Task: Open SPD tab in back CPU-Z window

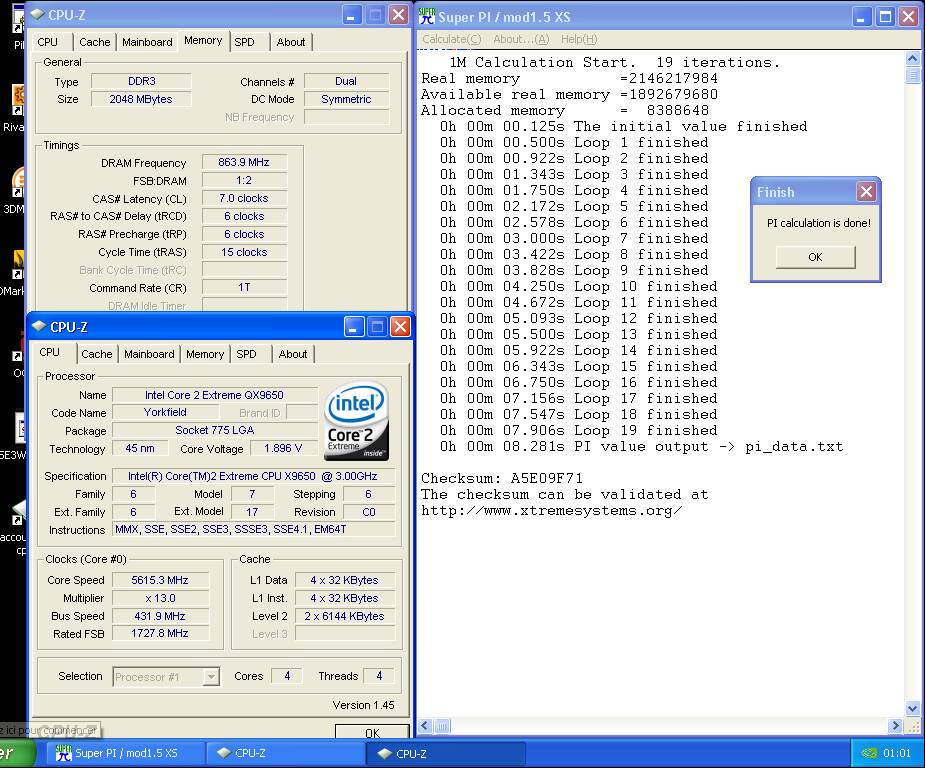Action: (x=244, y=42)
